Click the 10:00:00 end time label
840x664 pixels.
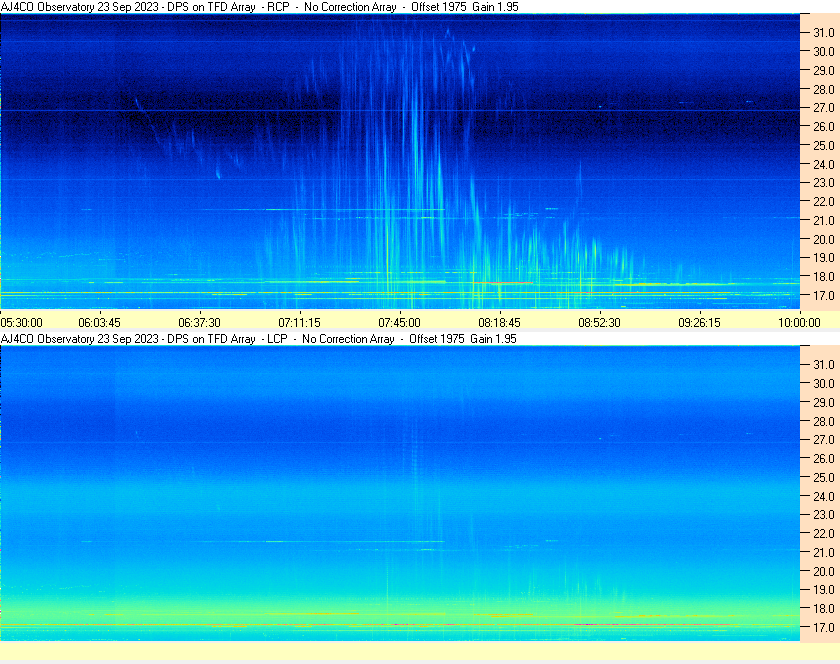[x=799, y=323]
